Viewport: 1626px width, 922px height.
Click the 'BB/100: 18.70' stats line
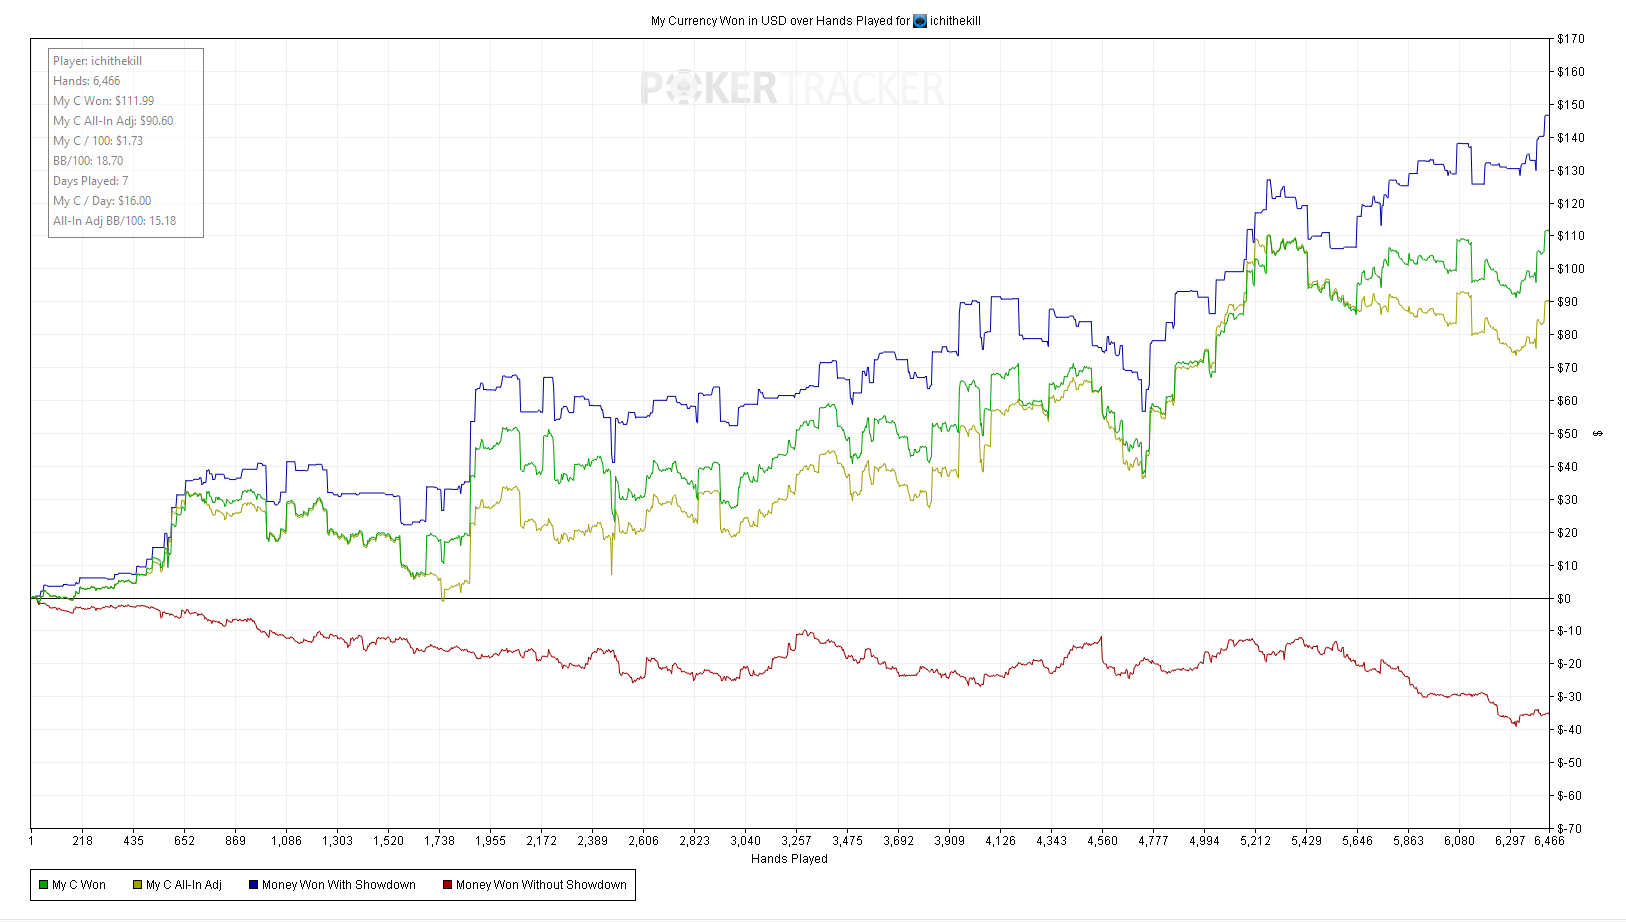click(88, 161)
